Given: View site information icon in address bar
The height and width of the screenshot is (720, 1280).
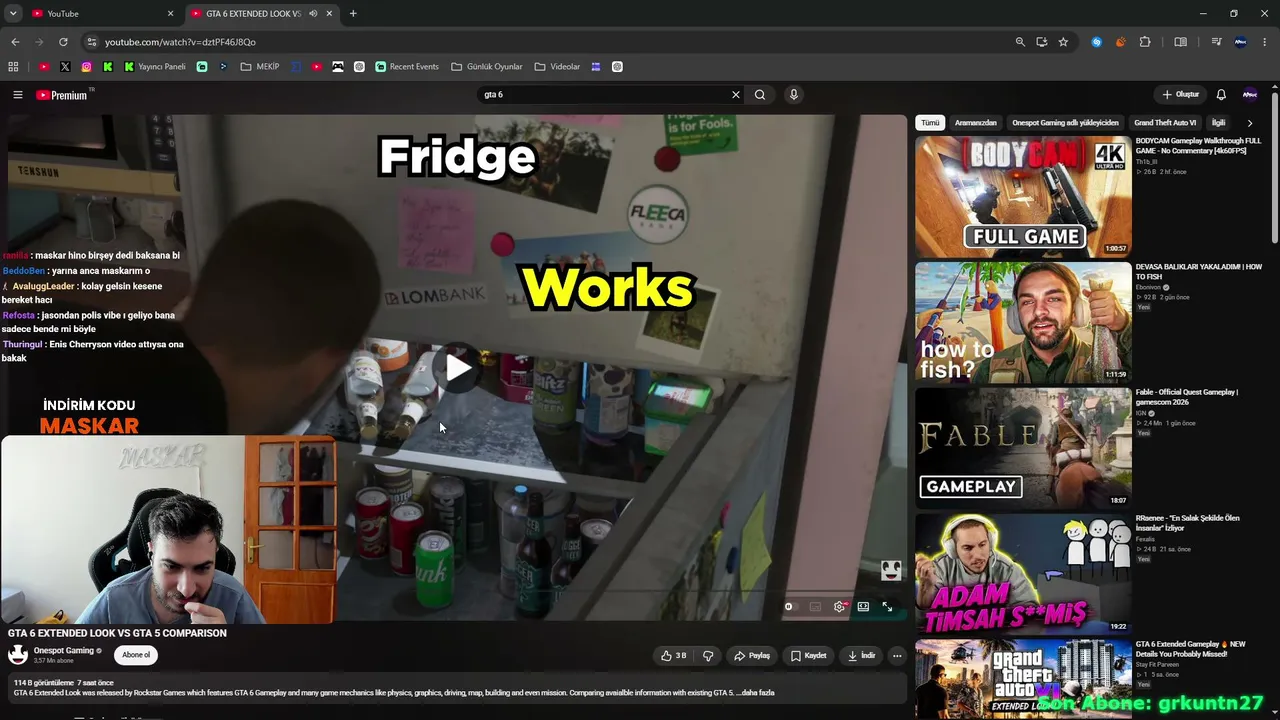Looking at the screenshot, I should 92,42.
